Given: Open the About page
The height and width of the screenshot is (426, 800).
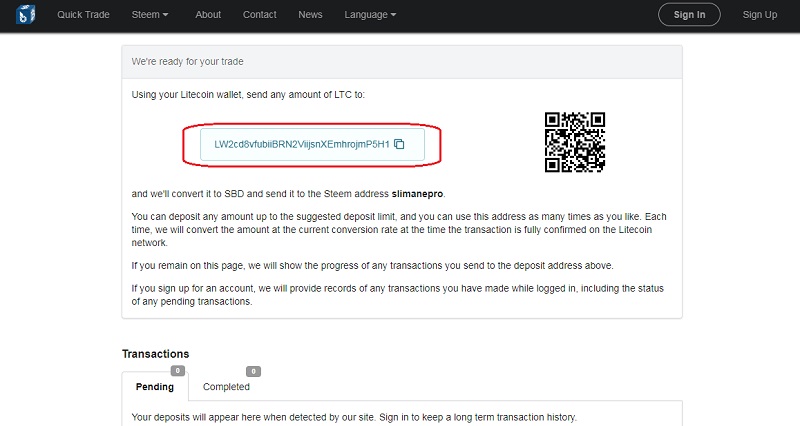Looking at the screenshot, I should point(208,15).
